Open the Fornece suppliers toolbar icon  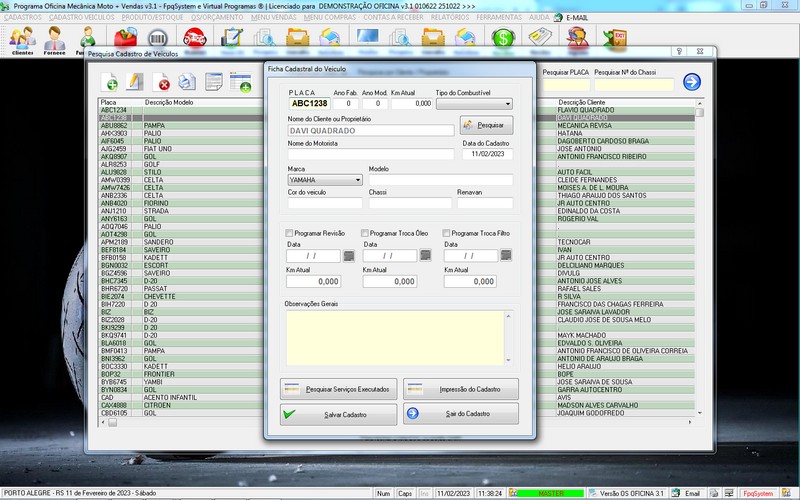pos(56,40)
